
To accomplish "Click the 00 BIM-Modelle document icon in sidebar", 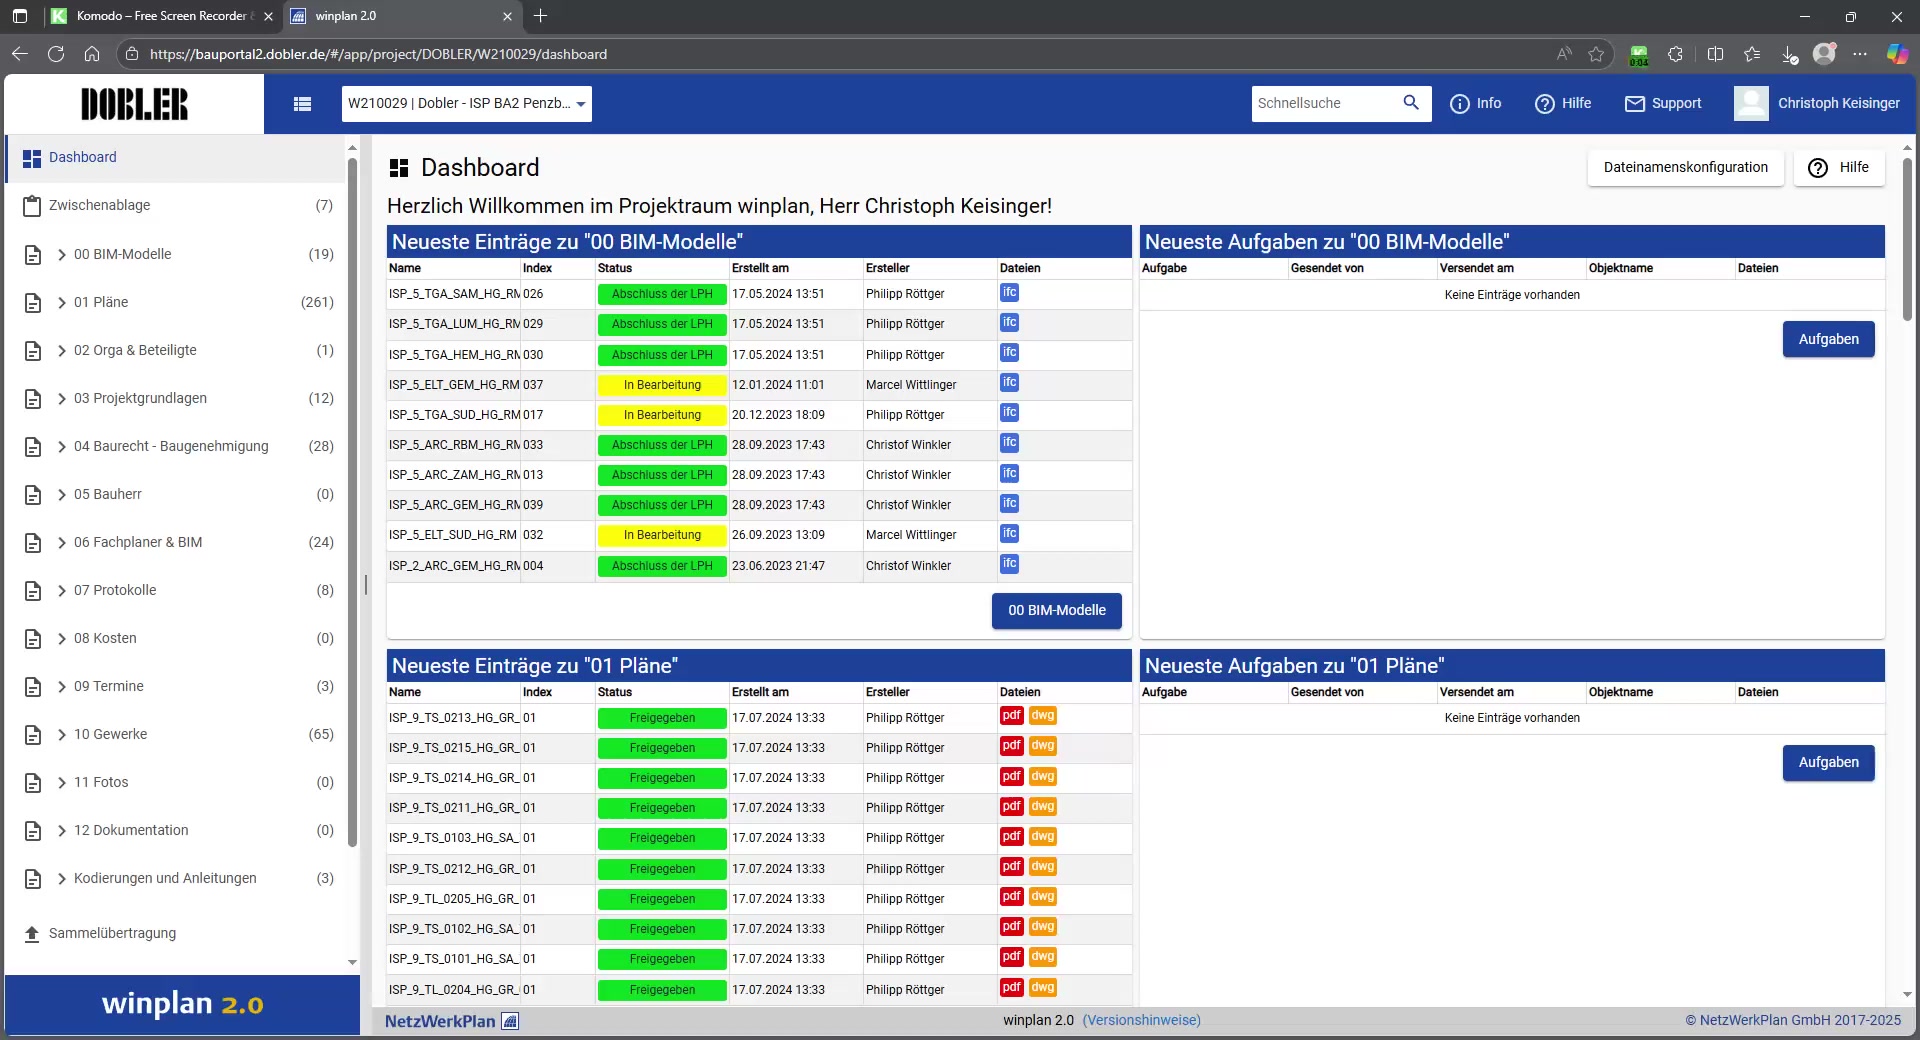I will [x=33, y=255].
